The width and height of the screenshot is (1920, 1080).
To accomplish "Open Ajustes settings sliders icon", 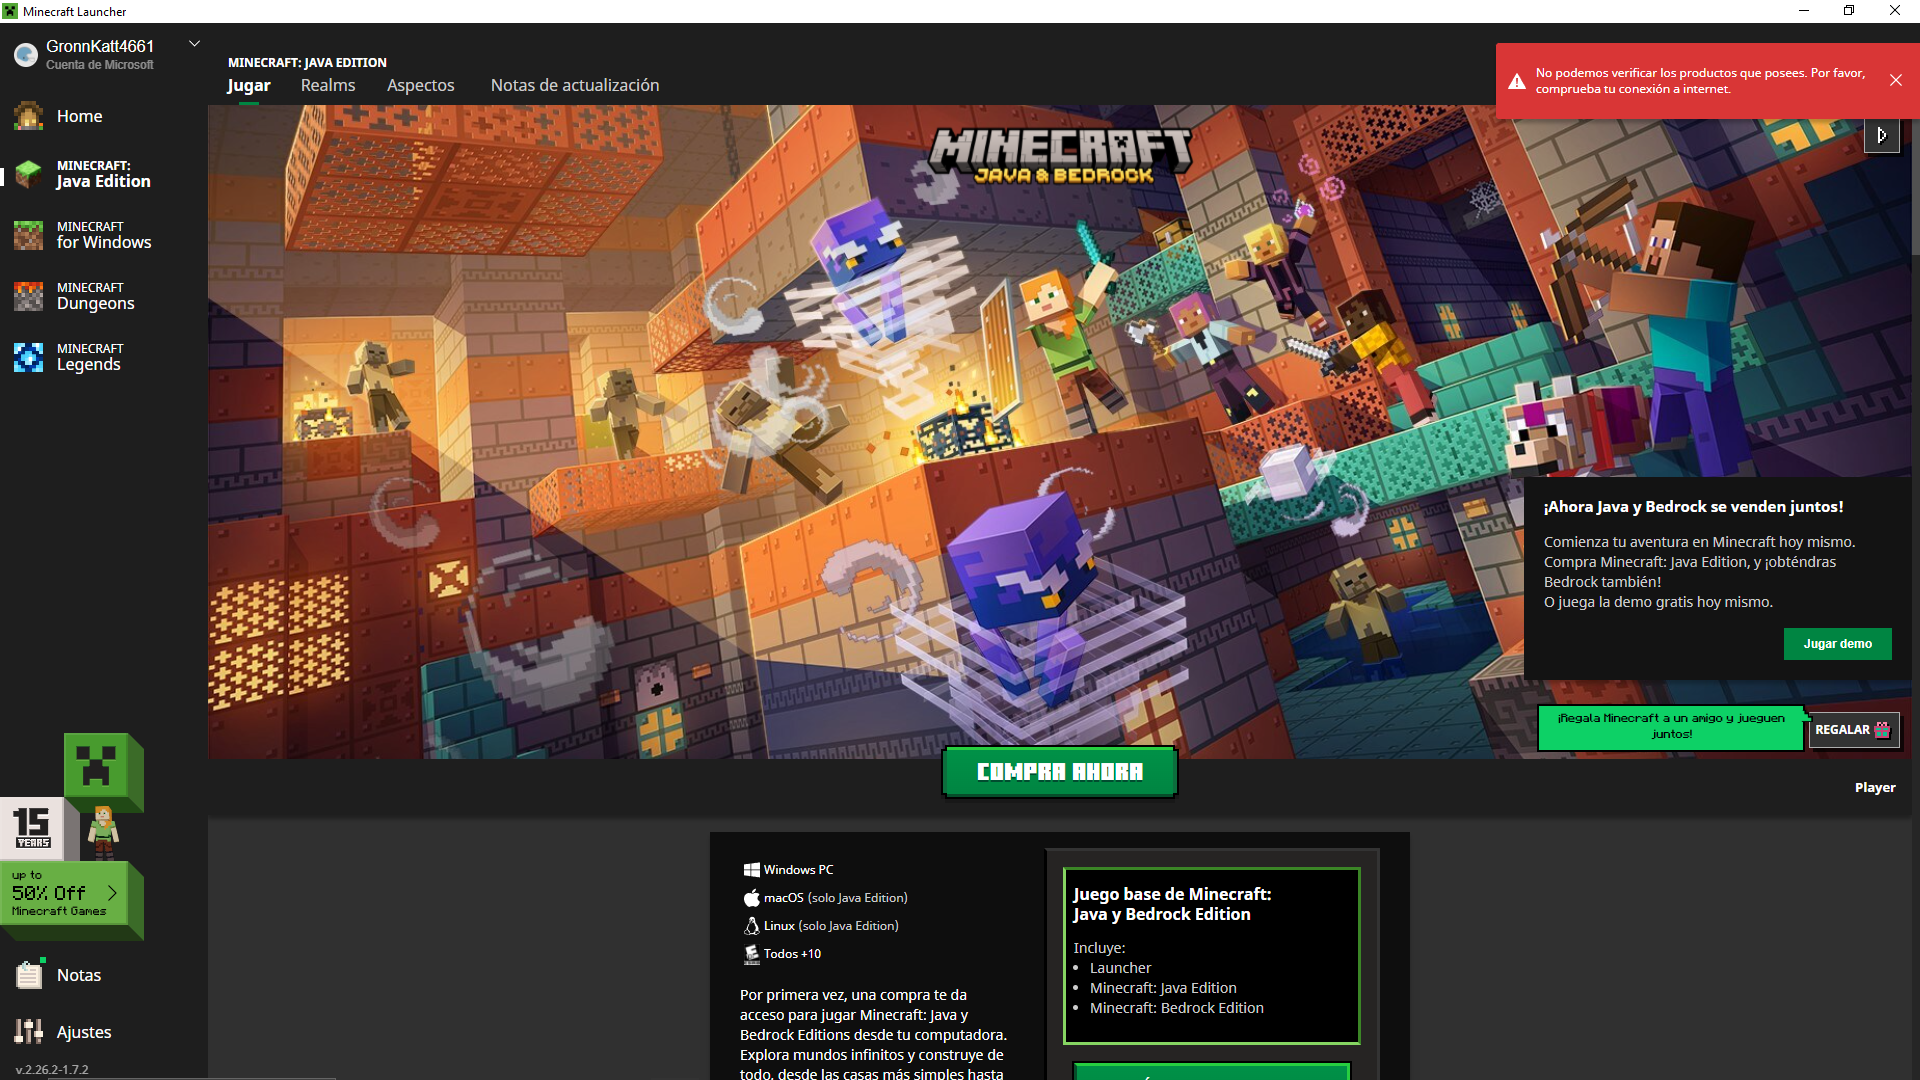I will (x=28, y=1032).
